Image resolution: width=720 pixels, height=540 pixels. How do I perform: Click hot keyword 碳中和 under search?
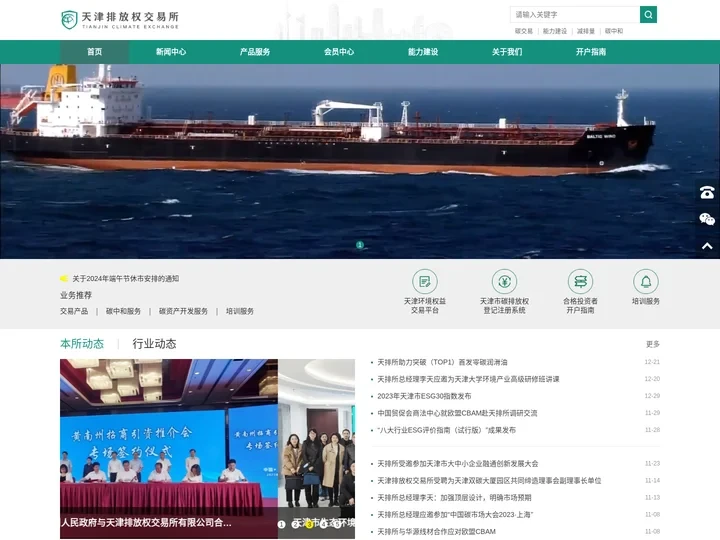pos(614,31)
